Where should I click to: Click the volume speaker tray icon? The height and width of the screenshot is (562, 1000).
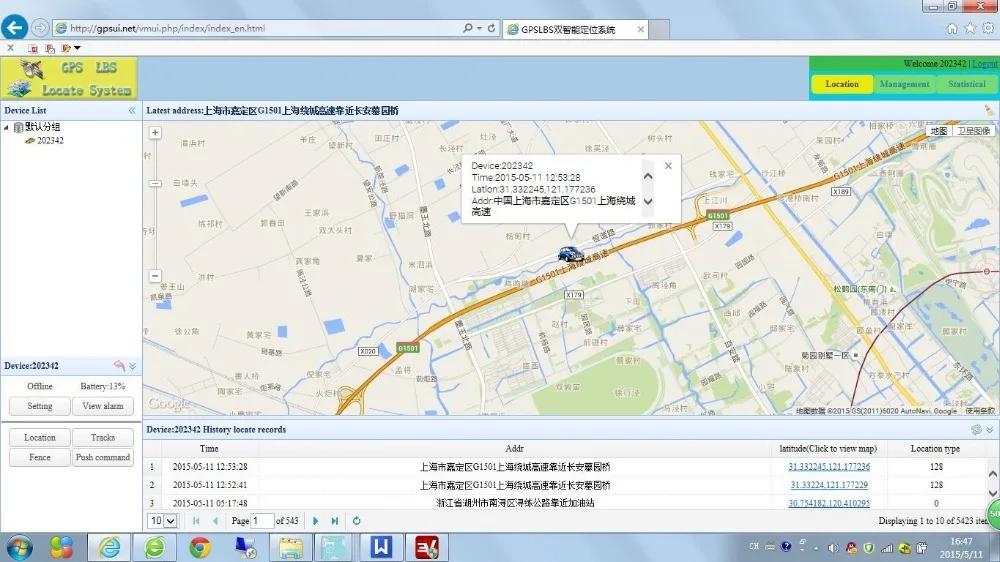click(833, 547)
